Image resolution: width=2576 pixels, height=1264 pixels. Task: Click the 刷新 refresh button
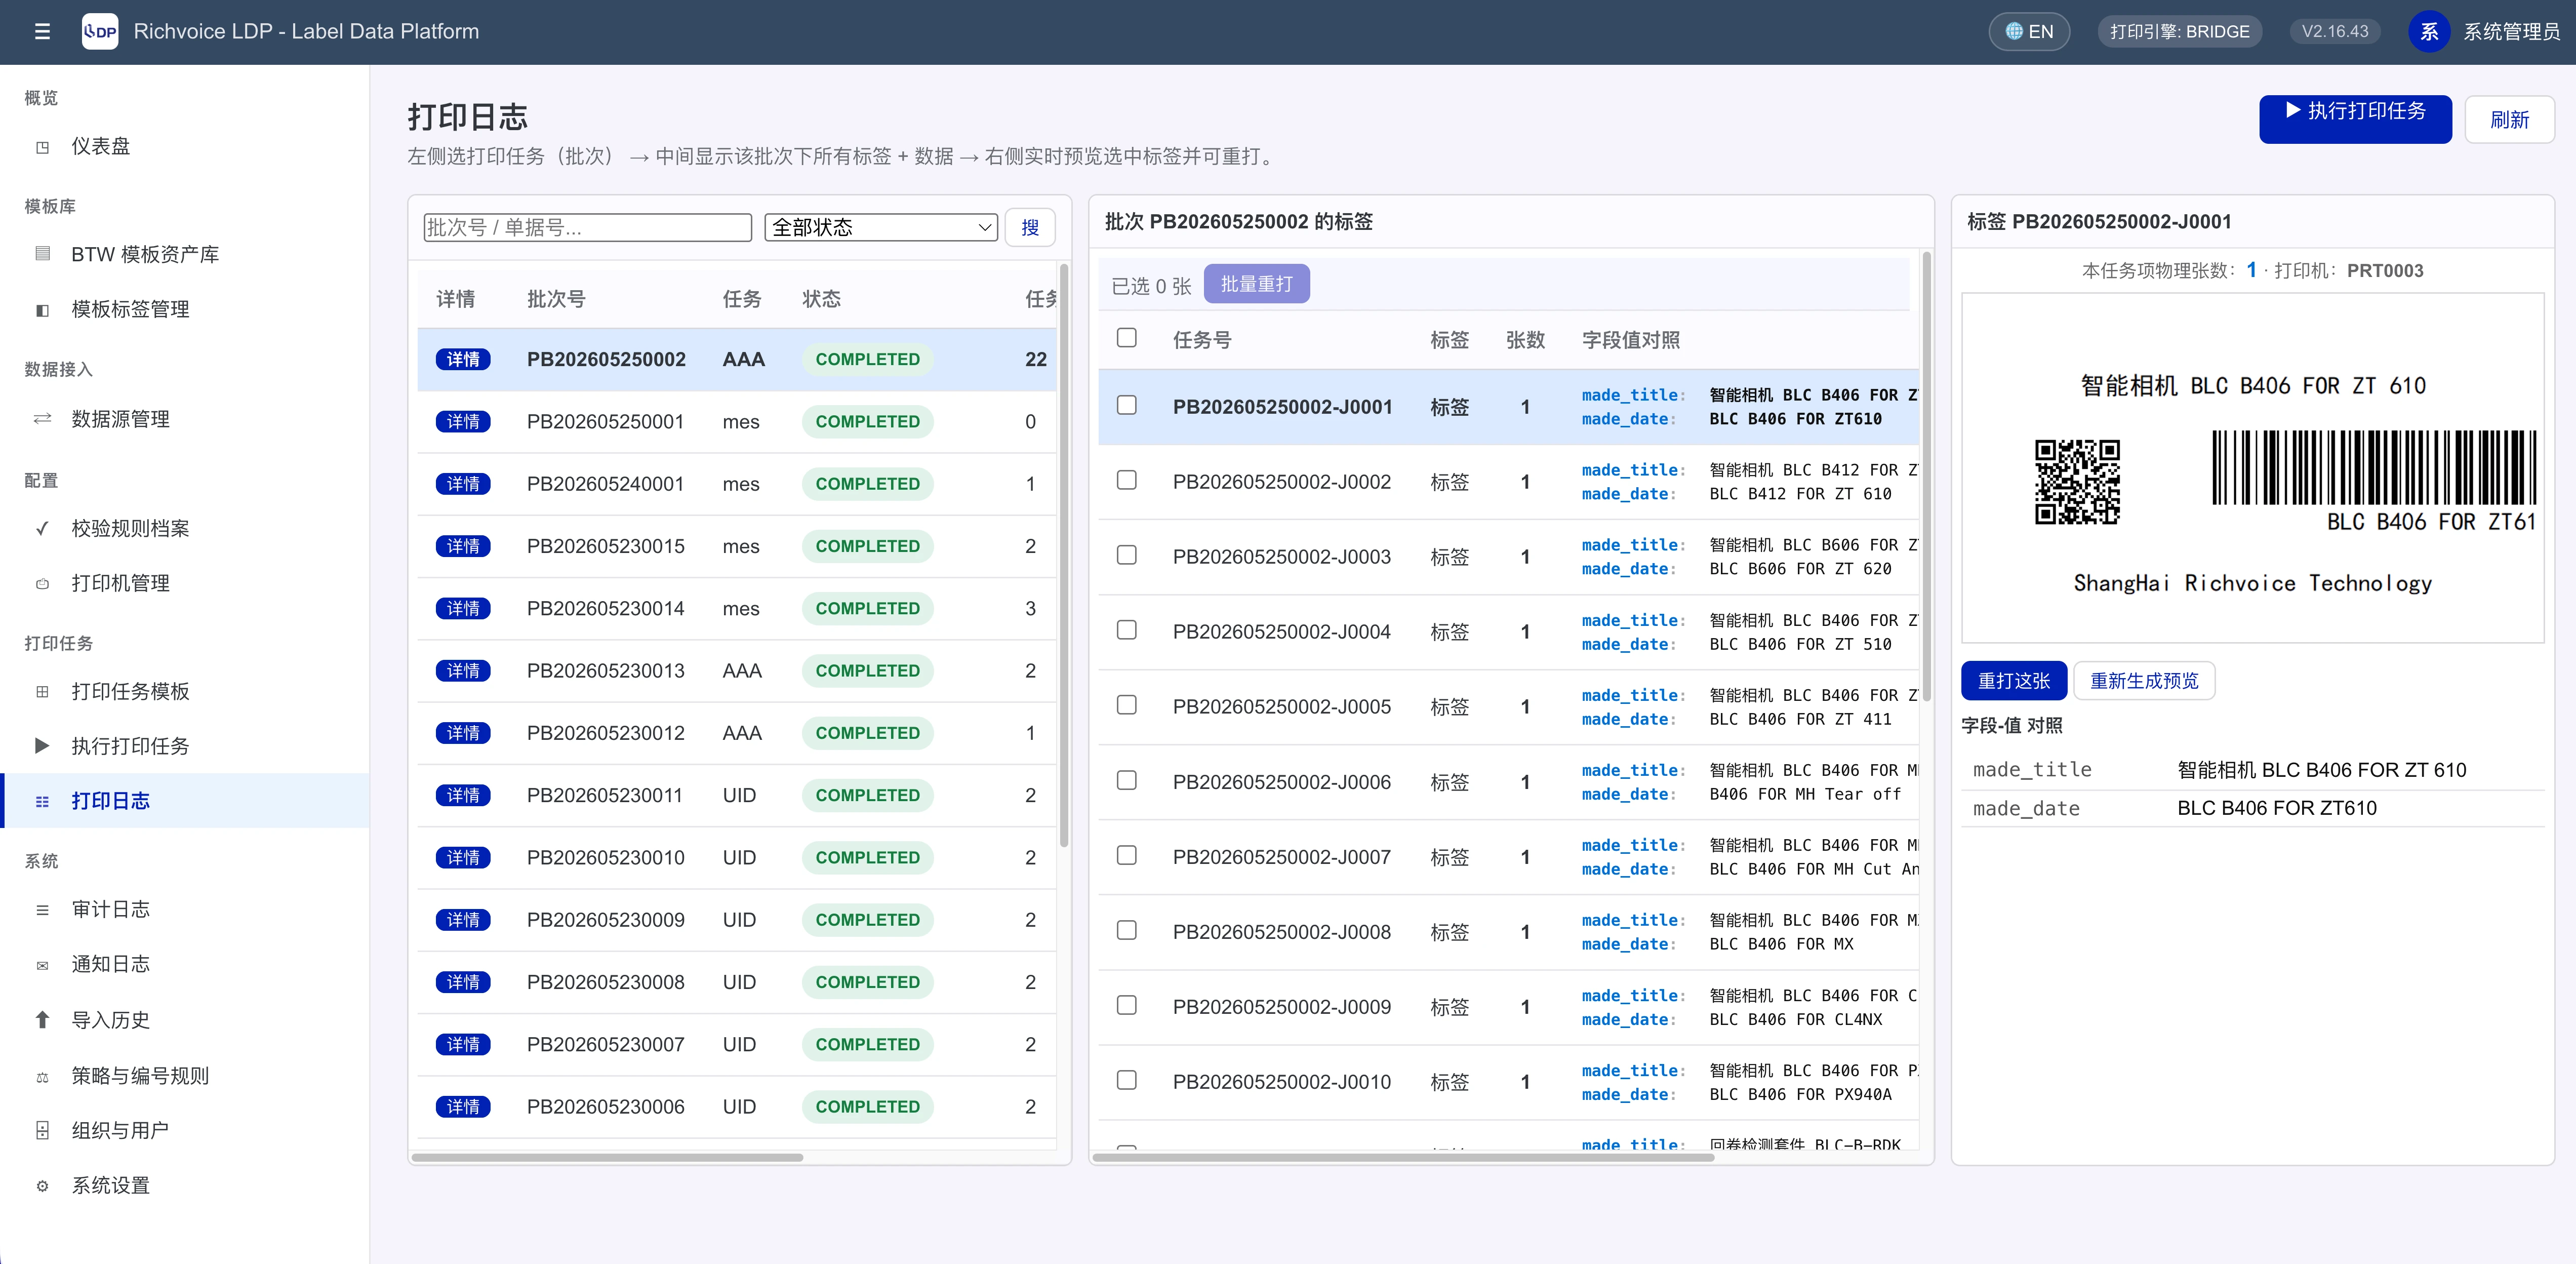pyautogui.click(x=2509, y=120)
